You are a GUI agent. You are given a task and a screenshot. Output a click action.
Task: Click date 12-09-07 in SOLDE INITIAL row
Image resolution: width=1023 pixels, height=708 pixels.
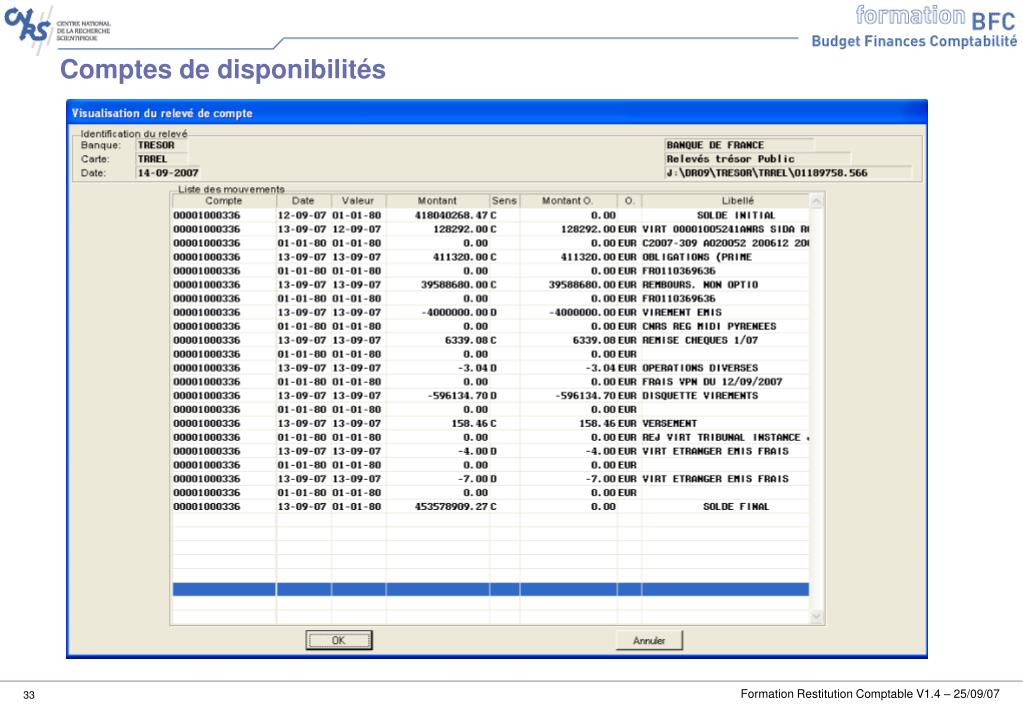(x=302, y=215)
